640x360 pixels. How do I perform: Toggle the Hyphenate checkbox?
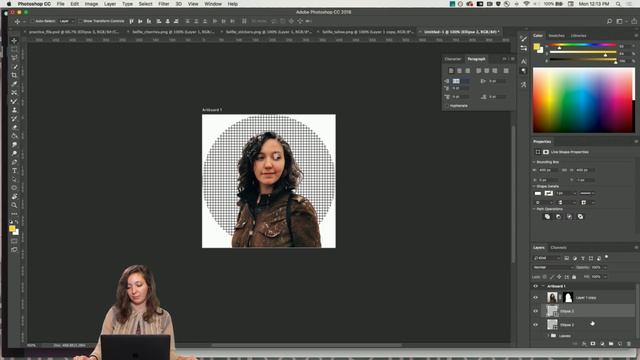pos(447,106)
